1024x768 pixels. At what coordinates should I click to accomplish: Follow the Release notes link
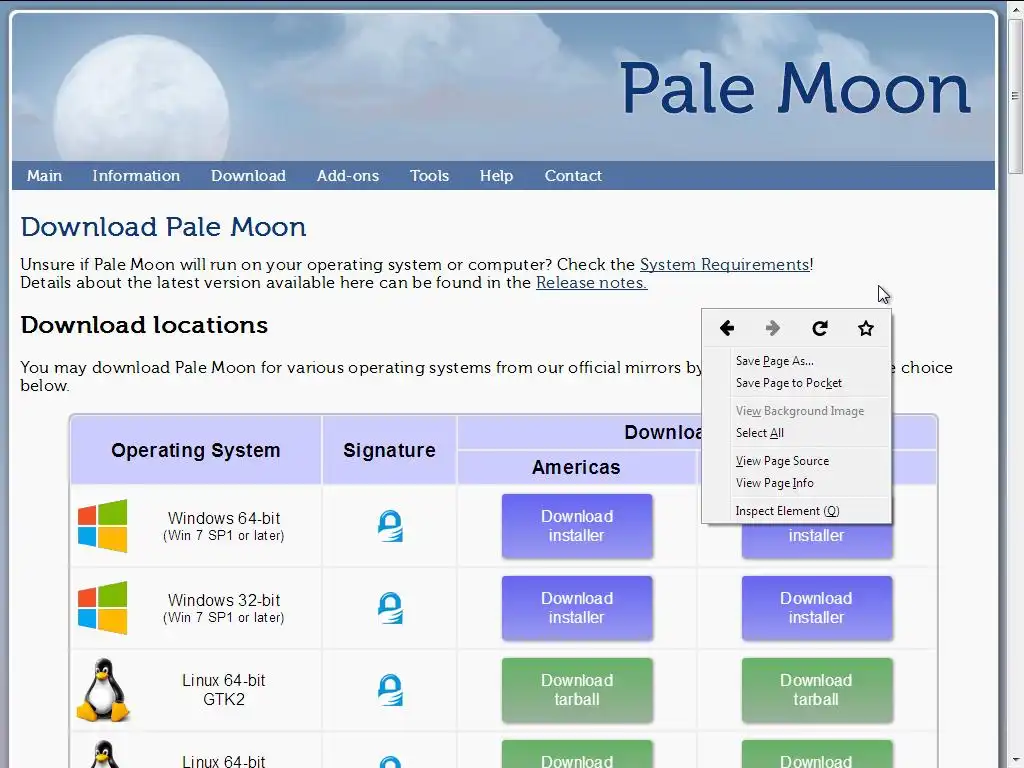[591, 283]
